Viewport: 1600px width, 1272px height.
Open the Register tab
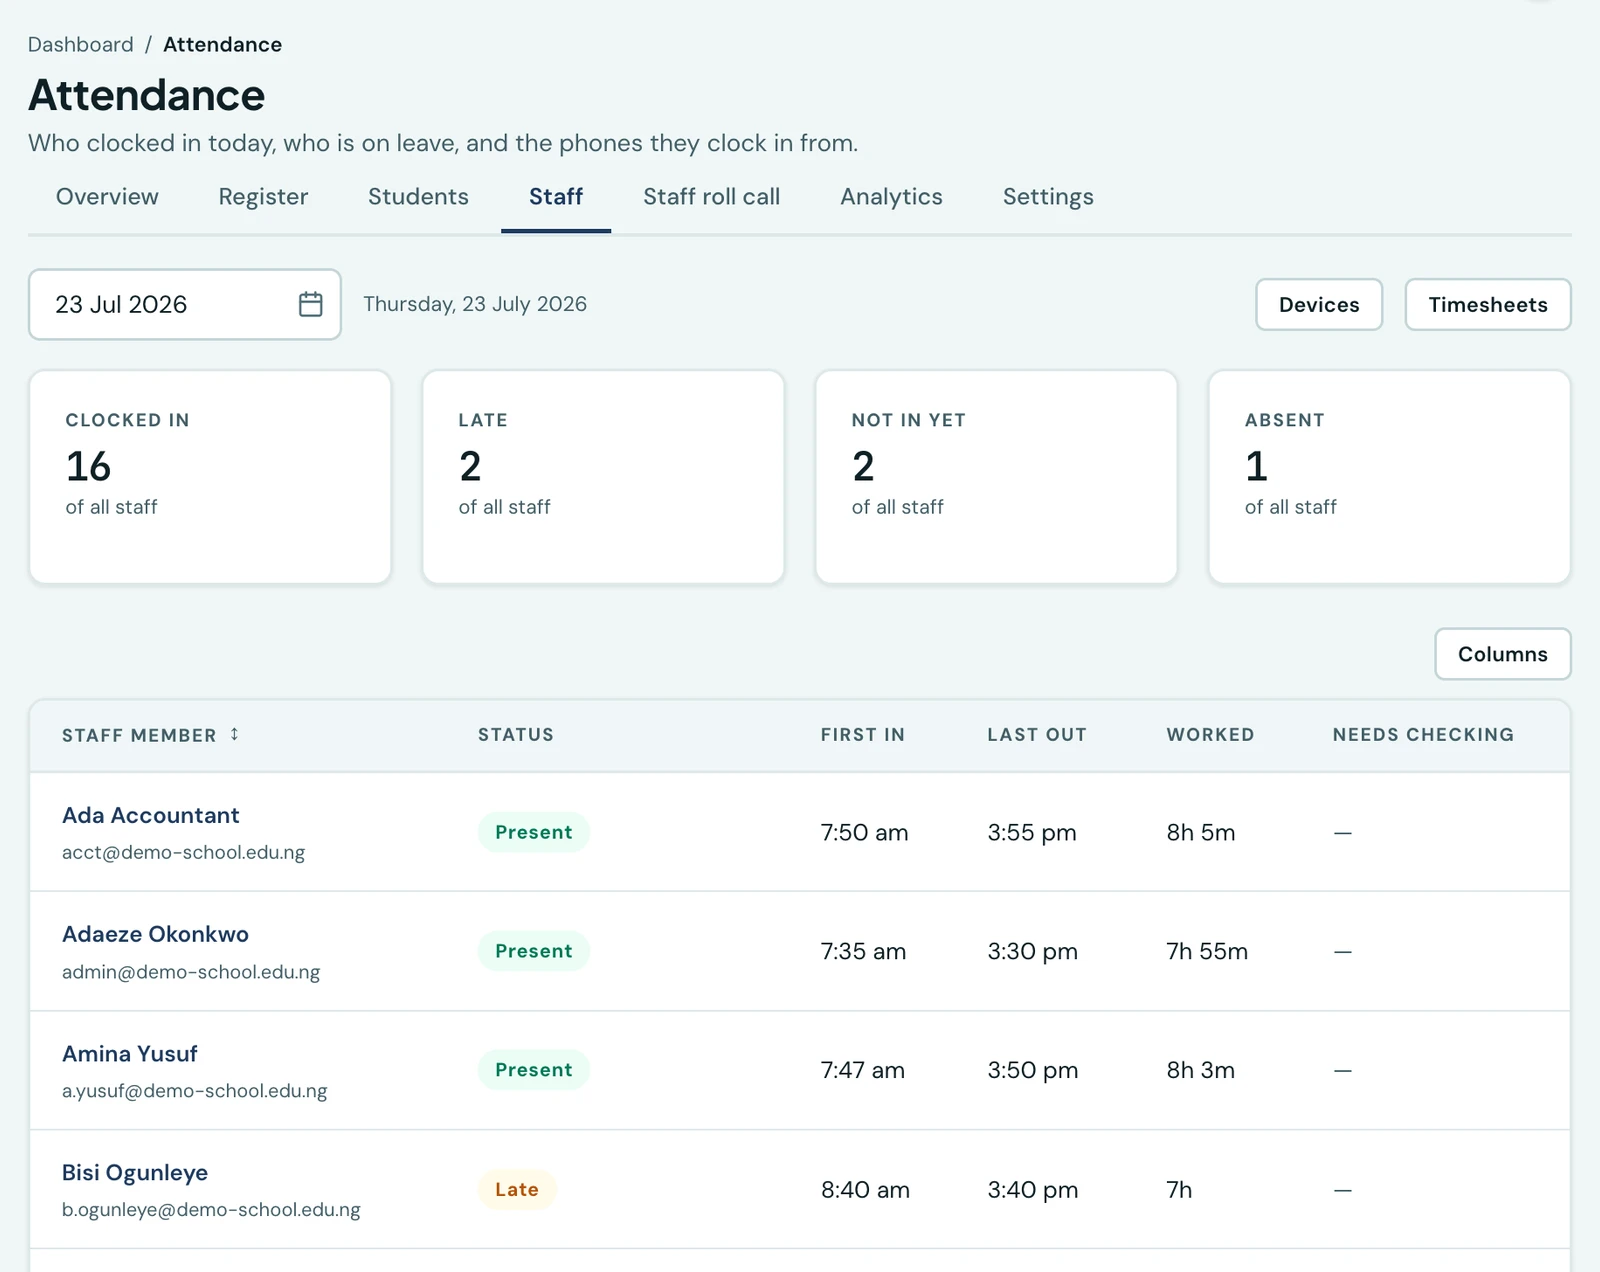click(x=263, y=196)
